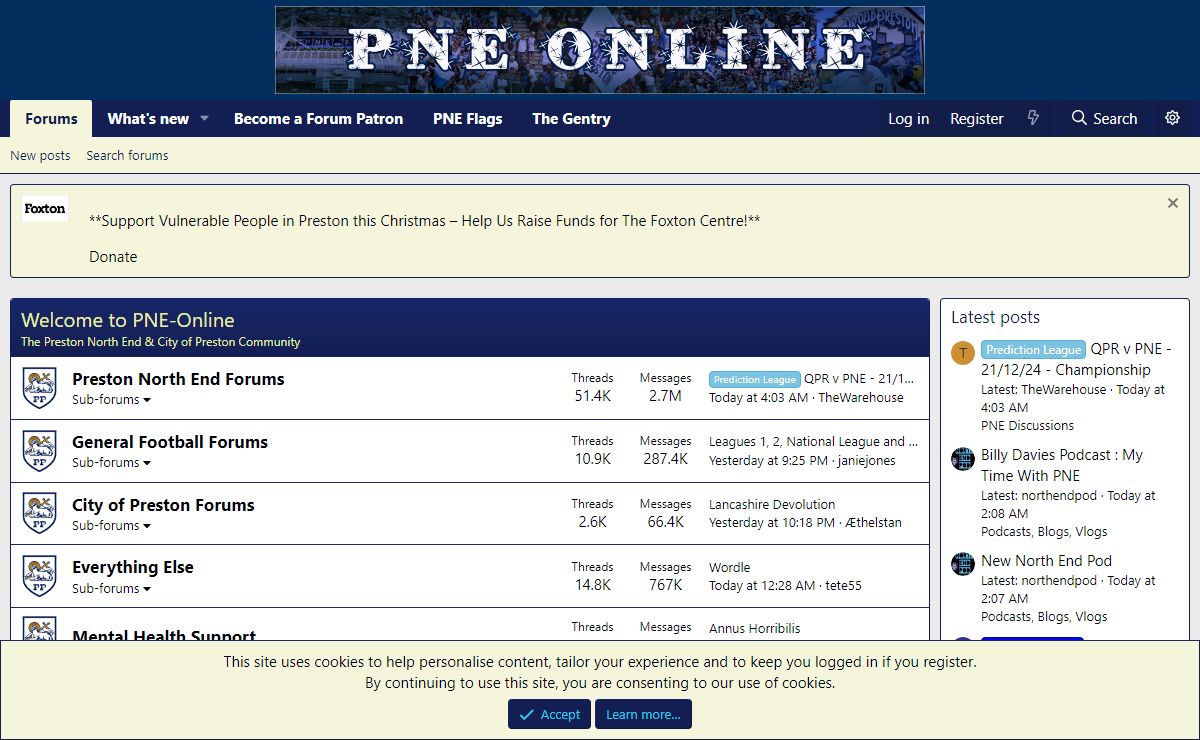
Task: Open Latest posts sidebar heading
Action: 995,317
